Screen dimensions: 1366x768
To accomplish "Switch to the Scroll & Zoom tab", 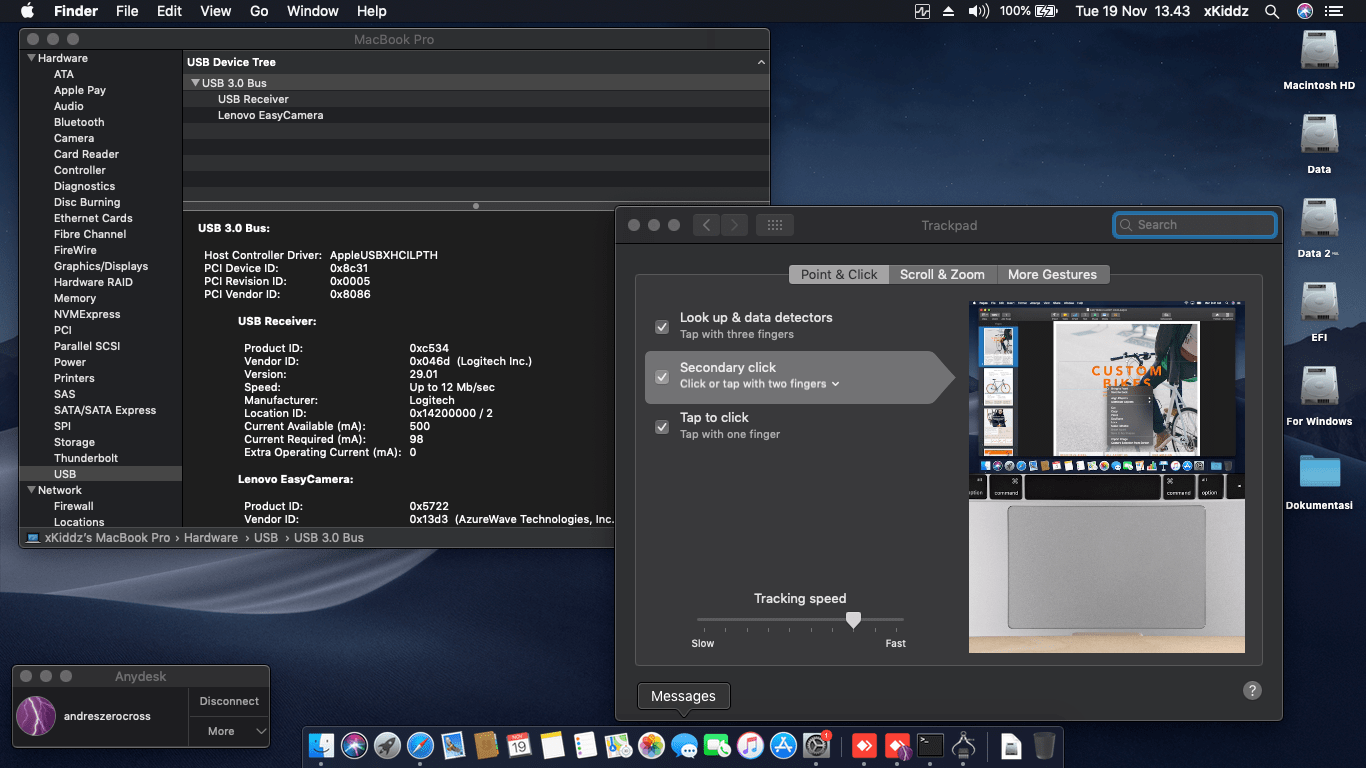I will point(942,274).
